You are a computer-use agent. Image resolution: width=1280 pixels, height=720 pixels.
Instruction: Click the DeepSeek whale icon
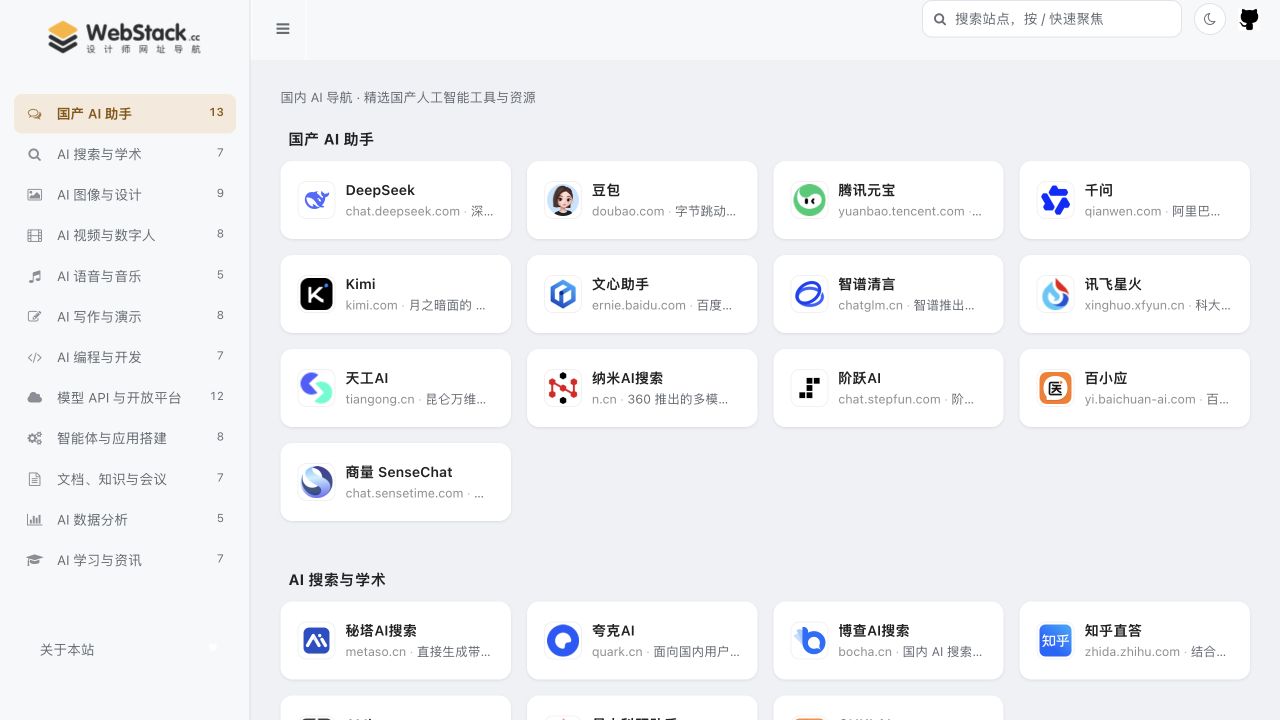pos(316,200)
